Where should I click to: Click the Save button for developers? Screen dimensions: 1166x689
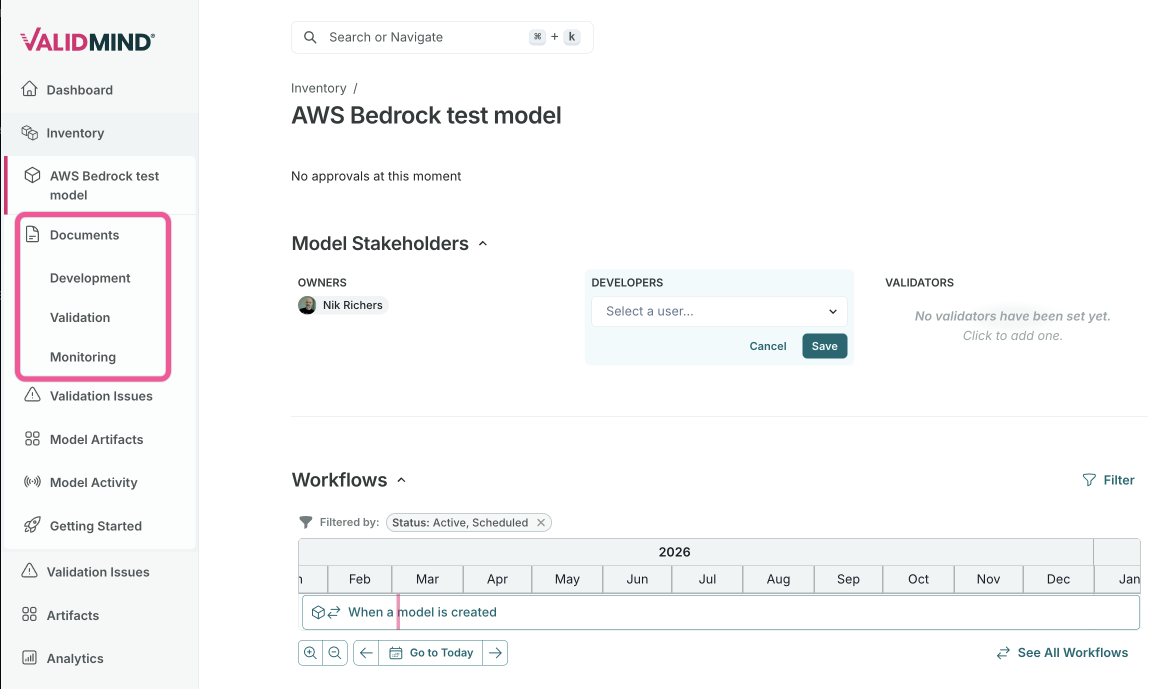(824, 346)
